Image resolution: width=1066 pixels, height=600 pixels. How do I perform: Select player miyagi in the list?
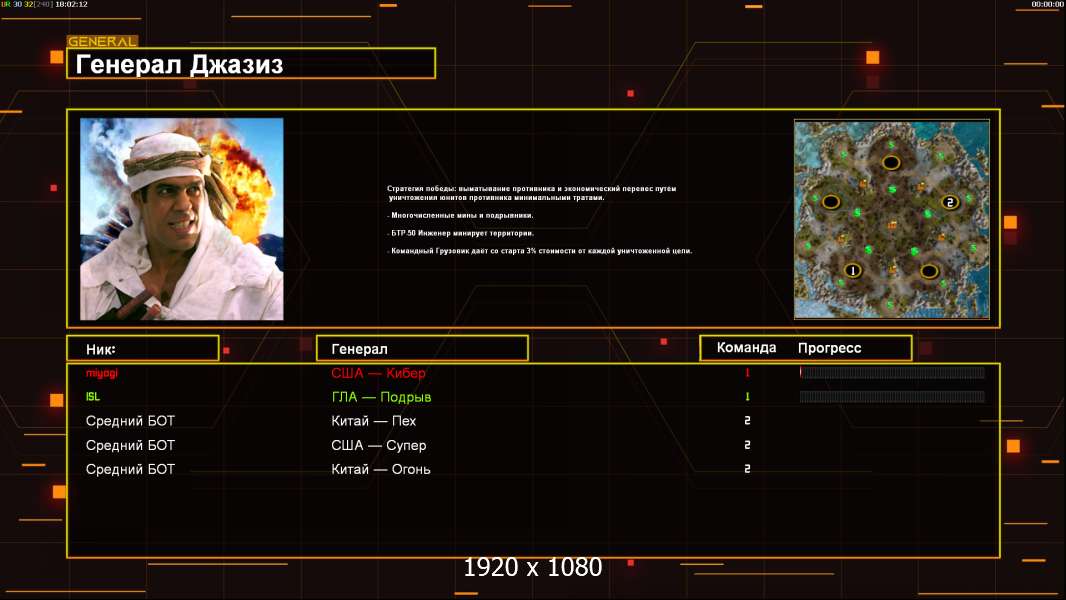click(x=102, y=373)
